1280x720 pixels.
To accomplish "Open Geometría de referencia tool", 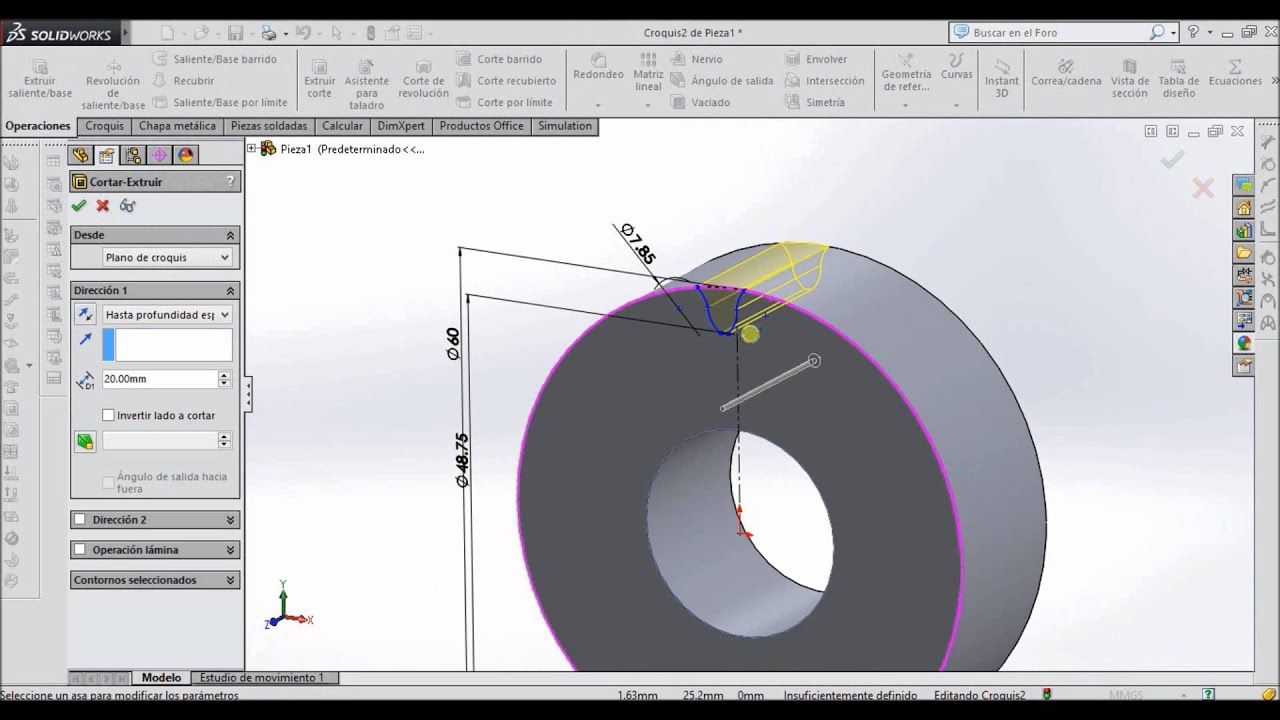I will pyautogui.click(x=906, y=73).
